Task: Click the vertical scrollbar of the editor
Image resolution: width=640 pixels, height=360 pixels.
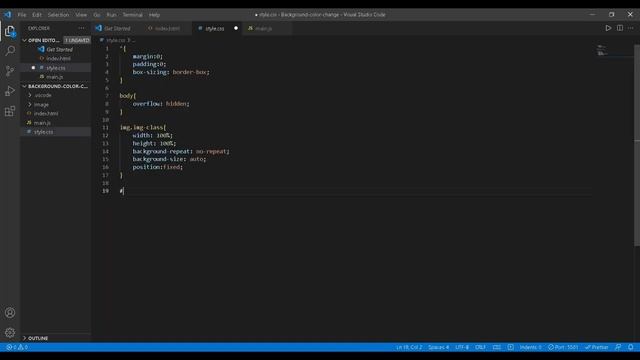Action: click(x=637, y=145)
